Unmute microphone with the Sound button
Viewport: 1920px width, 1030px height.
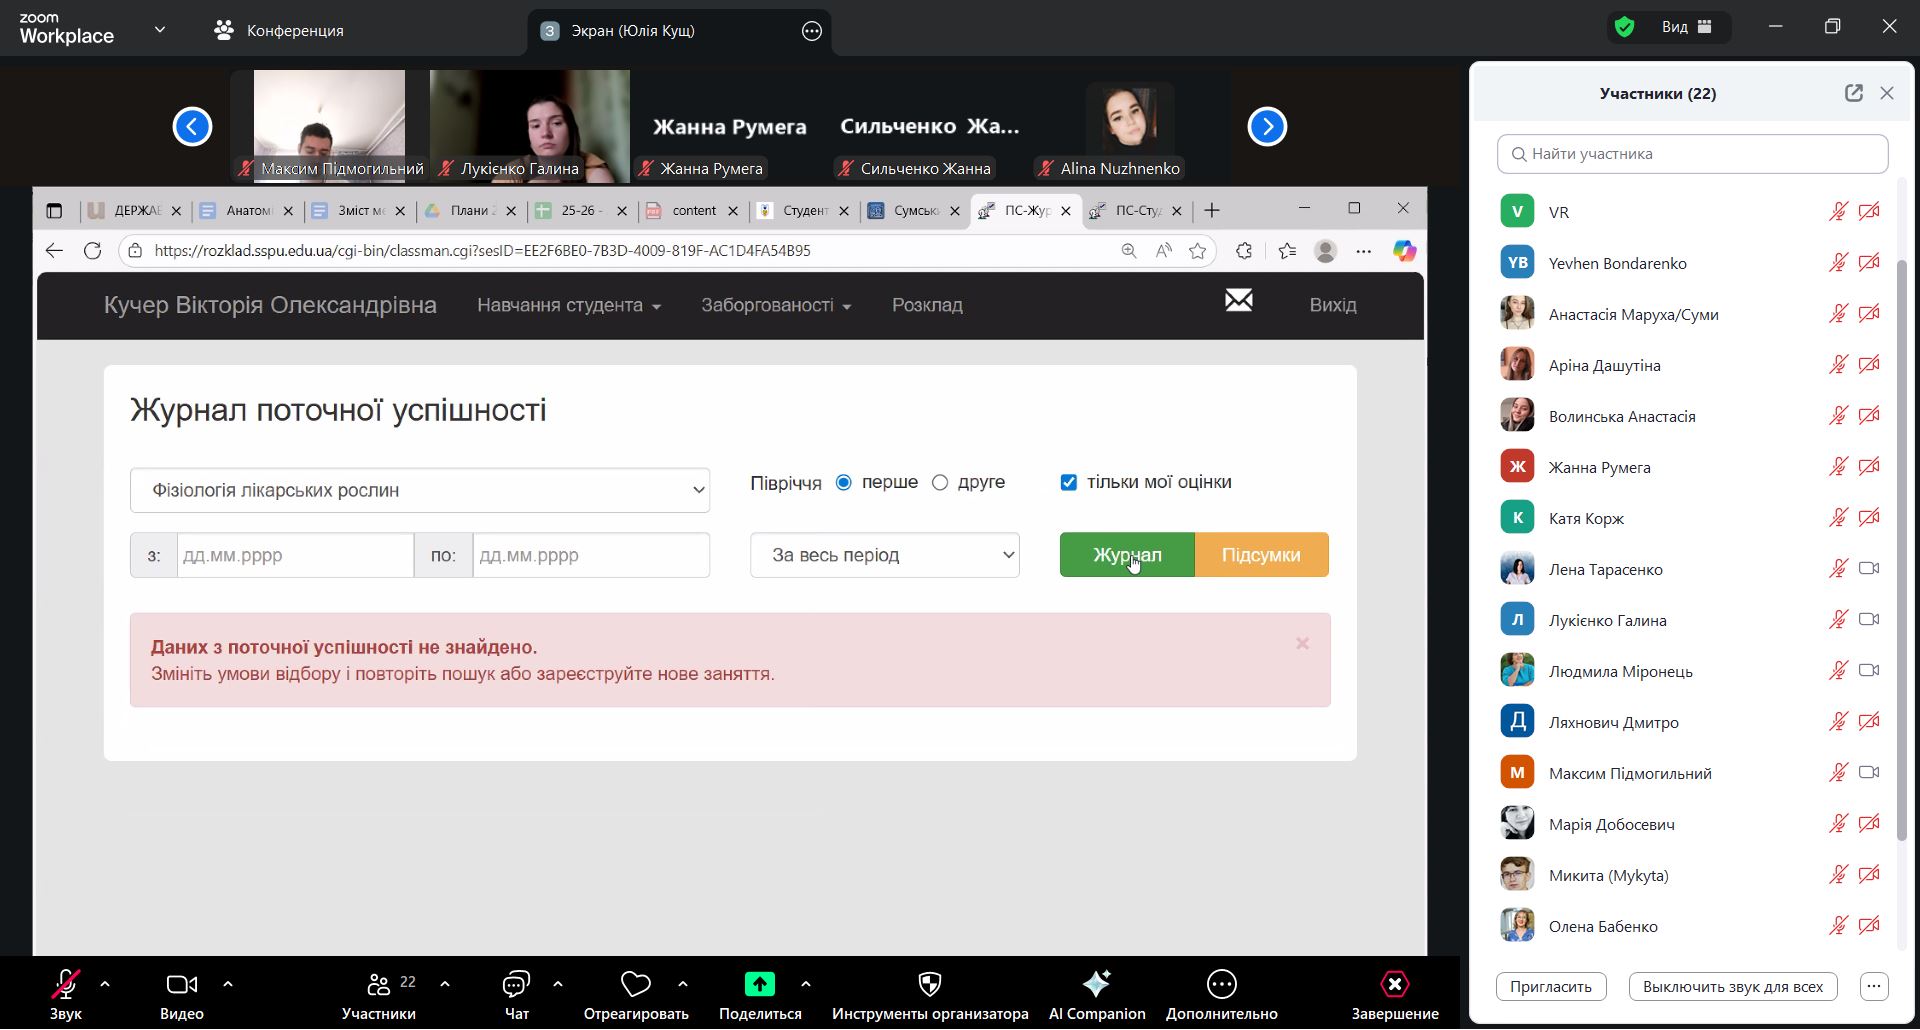[66, 985]
